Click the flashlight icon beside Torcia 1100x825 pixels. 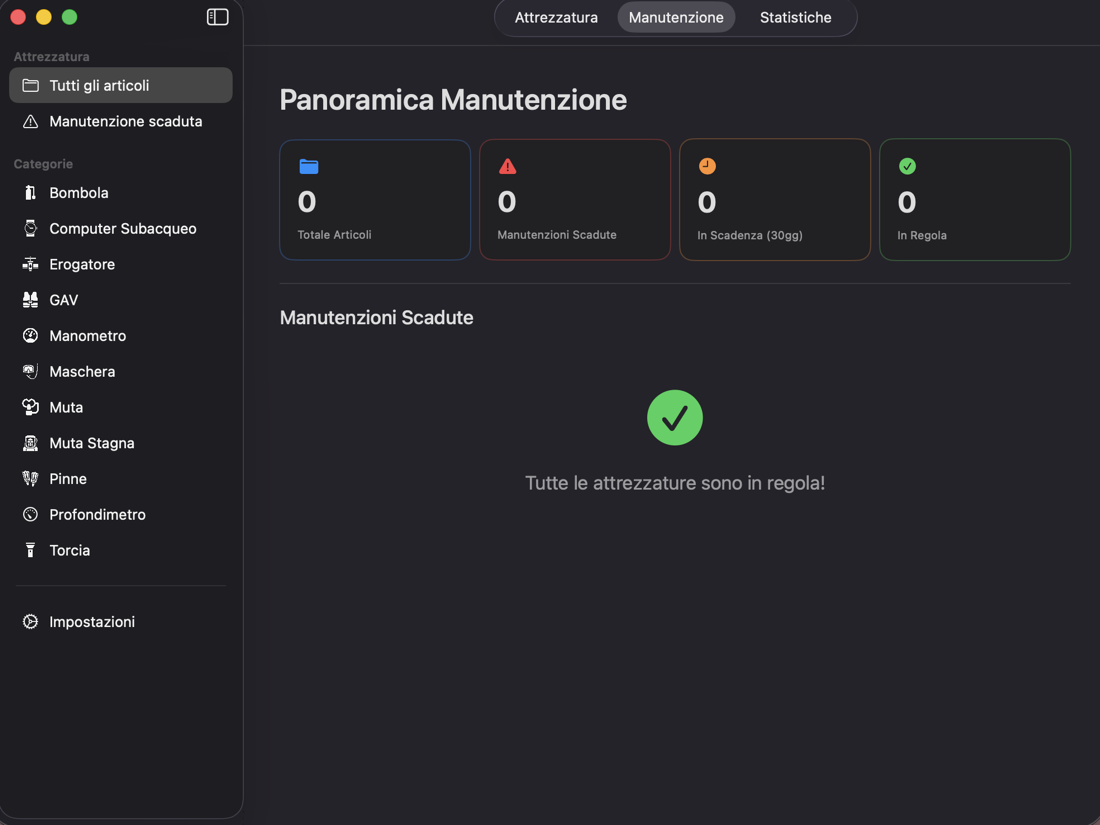point(30,551)
